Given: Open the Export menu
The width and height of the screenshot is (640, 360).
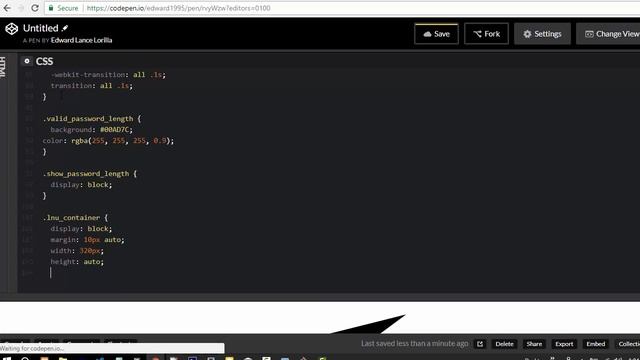Looking at the screenshot, I should (x=564, y=344).
